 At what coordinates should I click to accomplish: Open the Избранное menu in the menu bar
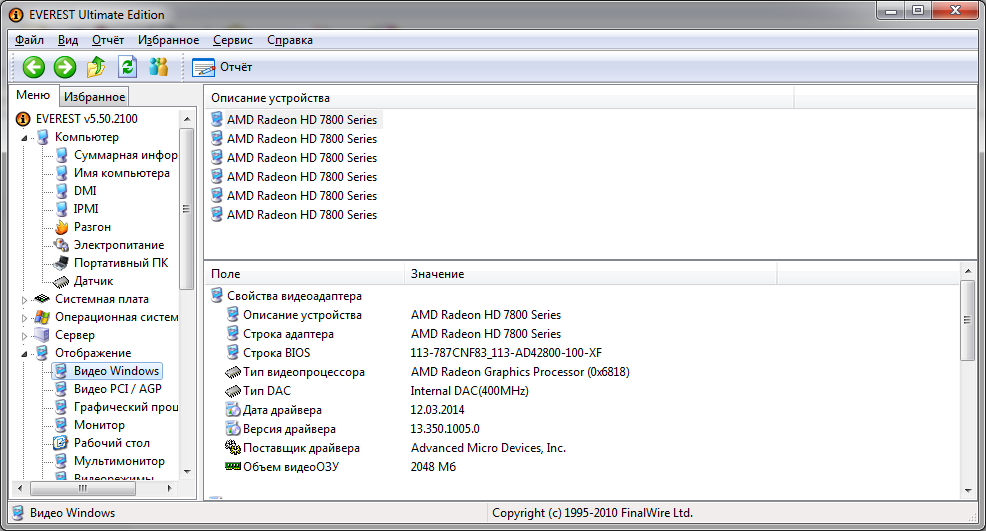pos(169,40)
